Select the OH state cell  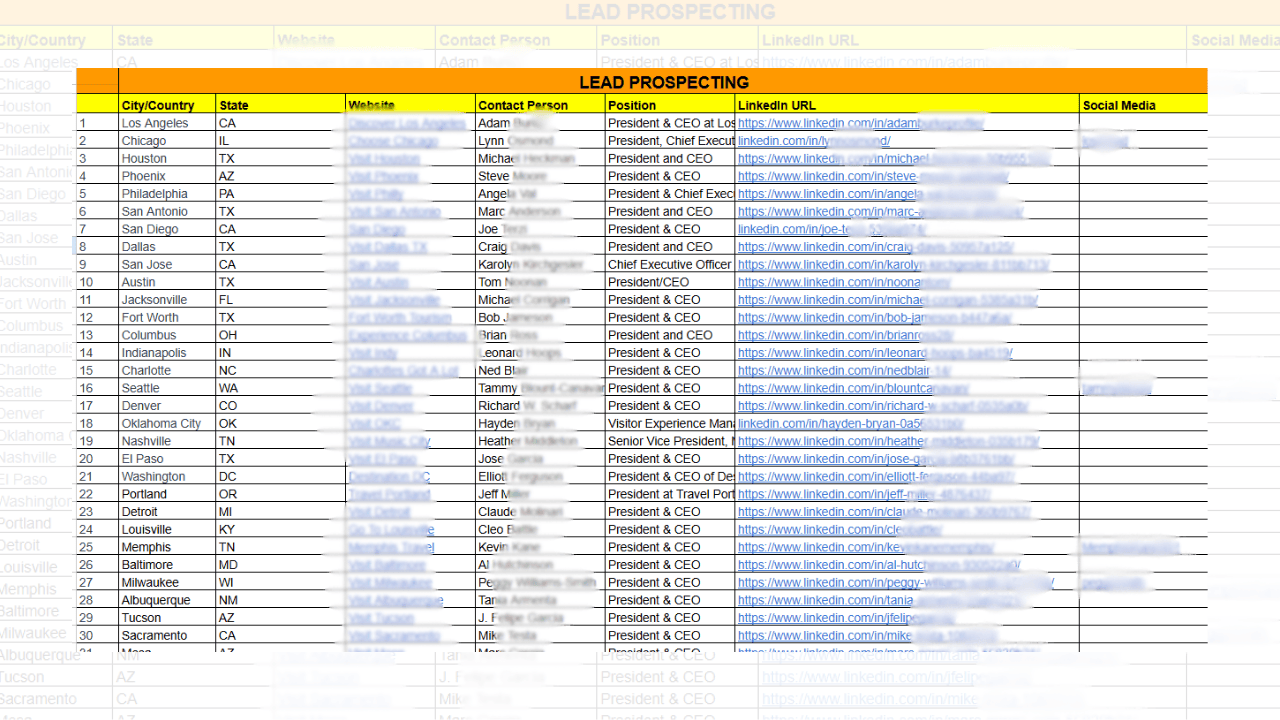(x=280, y=335)
